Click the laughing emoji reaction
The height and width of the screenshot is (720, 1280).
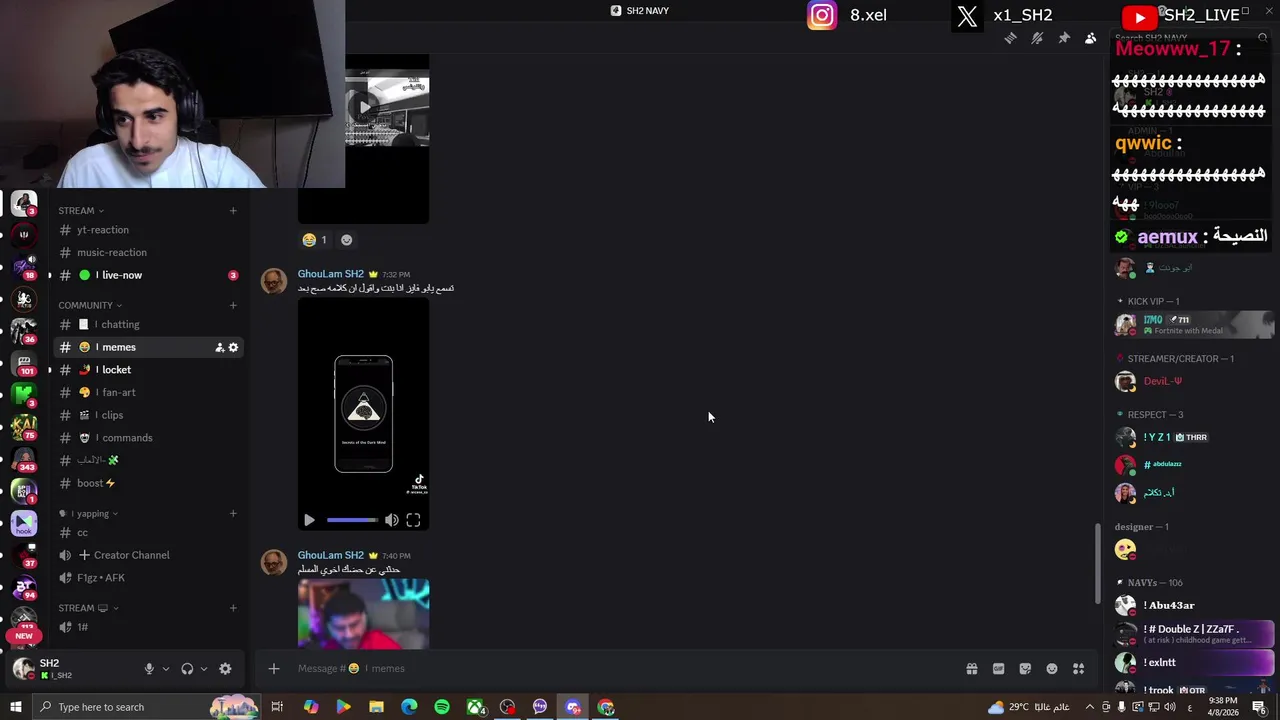point(315,240)
